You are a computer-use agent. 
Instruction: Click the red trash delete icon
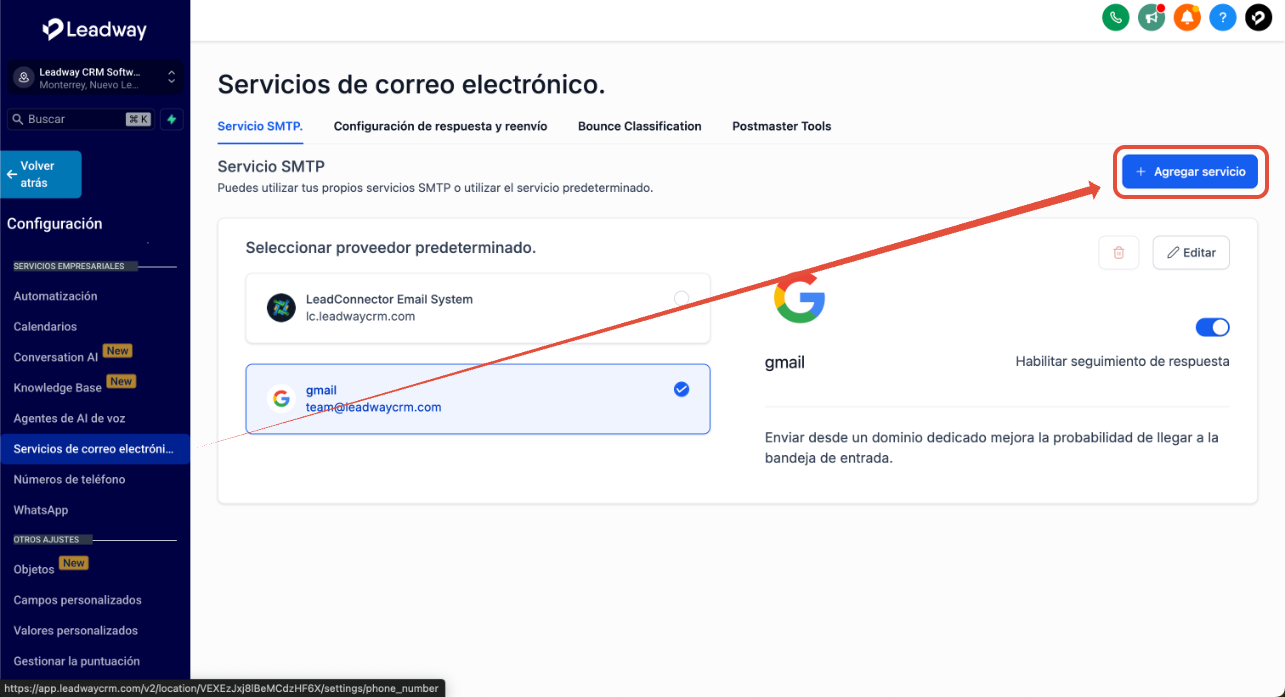[1119, 253]
